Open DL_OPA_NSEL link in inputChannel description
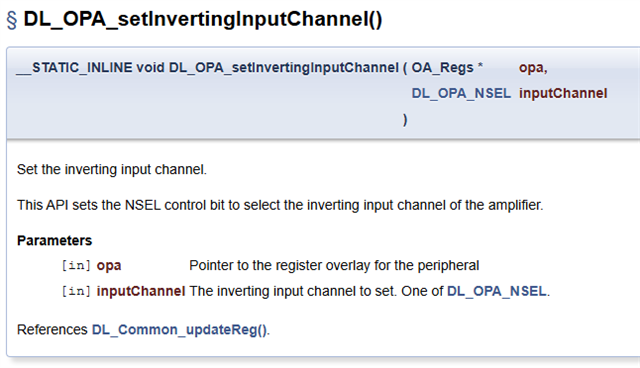The width and height of the screenshot is (640, 368). (497, 291)
